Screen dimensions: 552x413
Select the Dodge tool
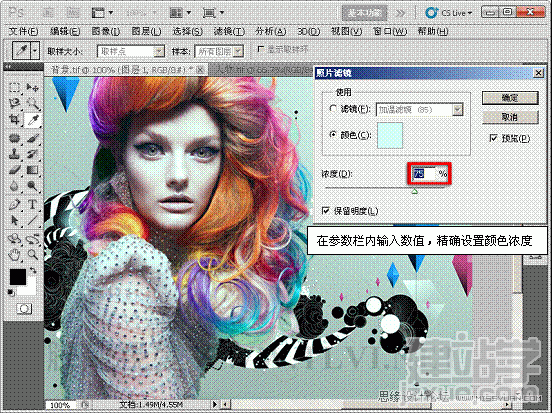32,186
